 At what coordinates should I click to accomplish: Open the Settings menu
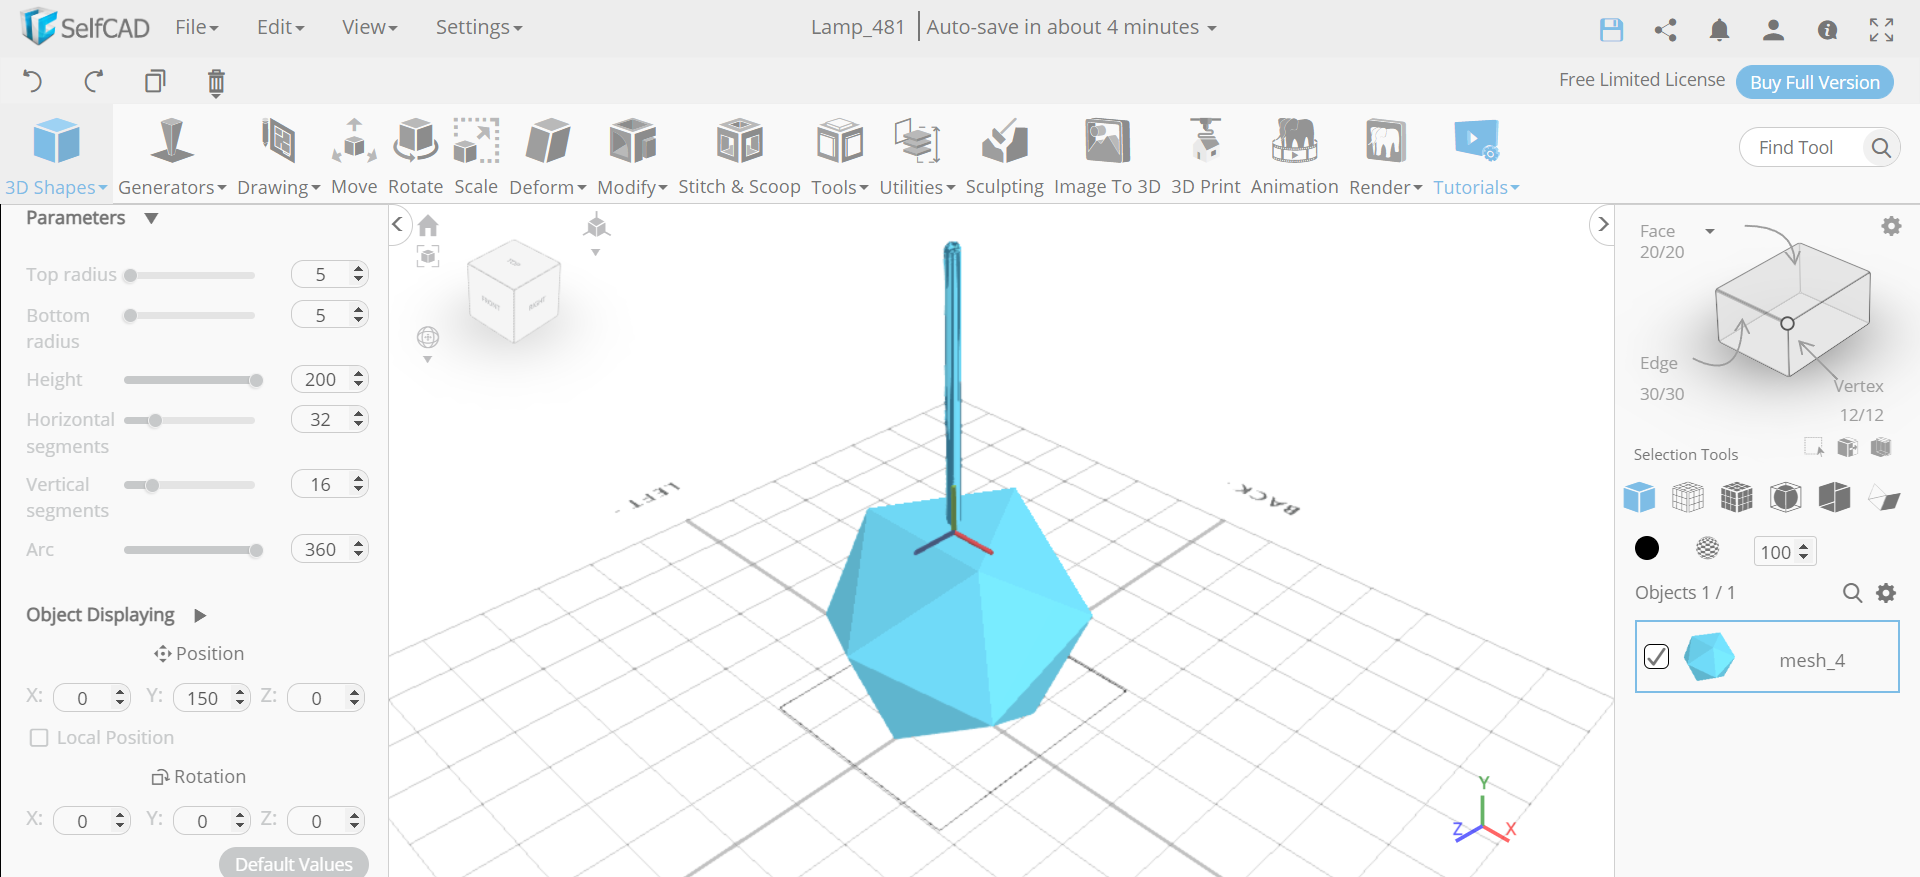pyautogui.click(x=479, y=27)
